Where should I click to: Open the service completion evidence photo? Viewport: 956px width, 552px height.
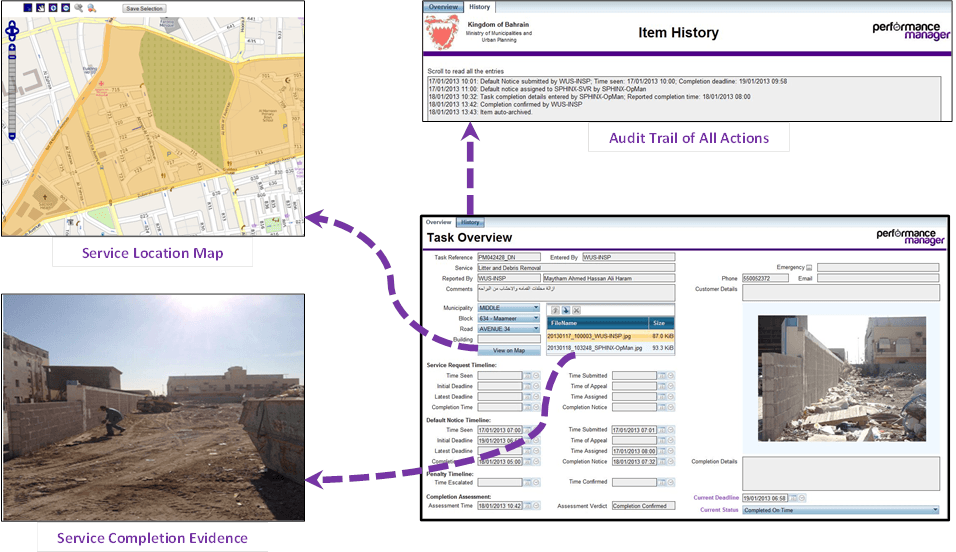click(153, 407)
